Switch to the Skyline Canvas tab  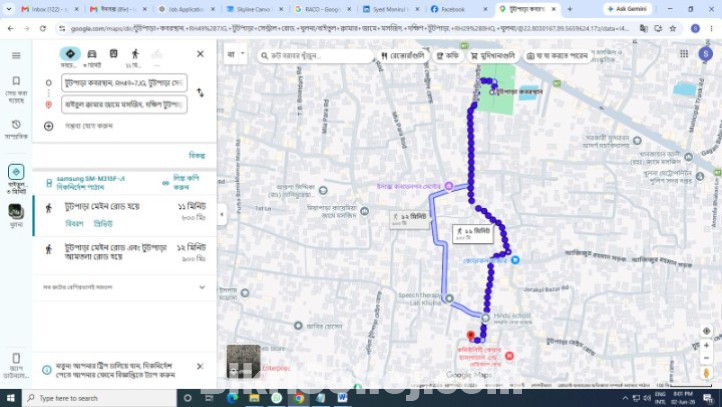click(254, 9)
